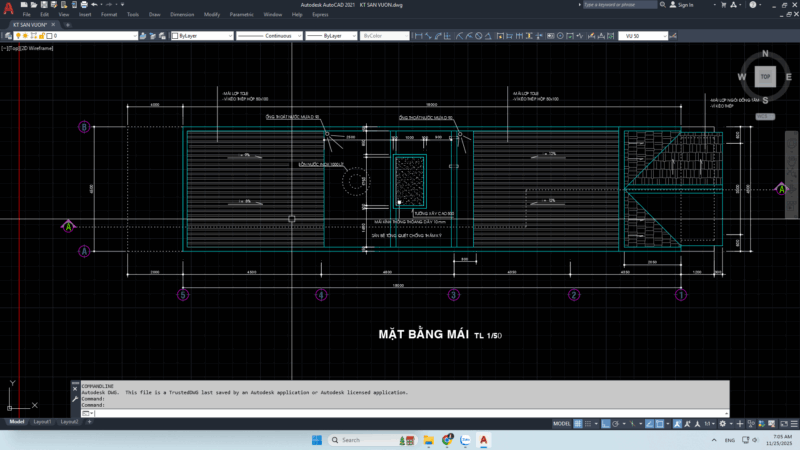800x450 pixels.
Task: Click the MODEL space button in status bar
Action: [563, 423]
